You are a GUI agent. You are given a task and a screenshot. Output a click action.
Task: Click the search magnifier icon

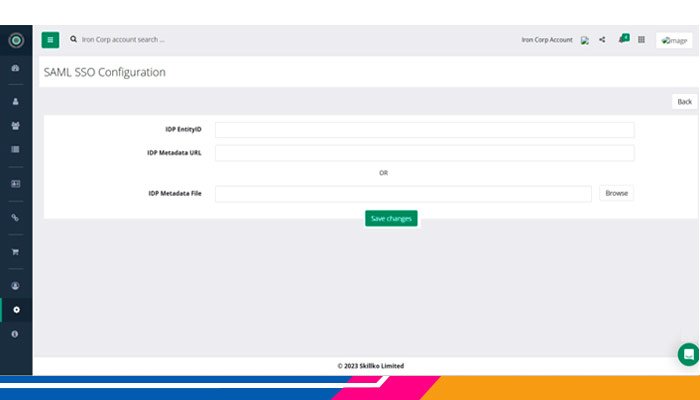[x=74, y=39]
